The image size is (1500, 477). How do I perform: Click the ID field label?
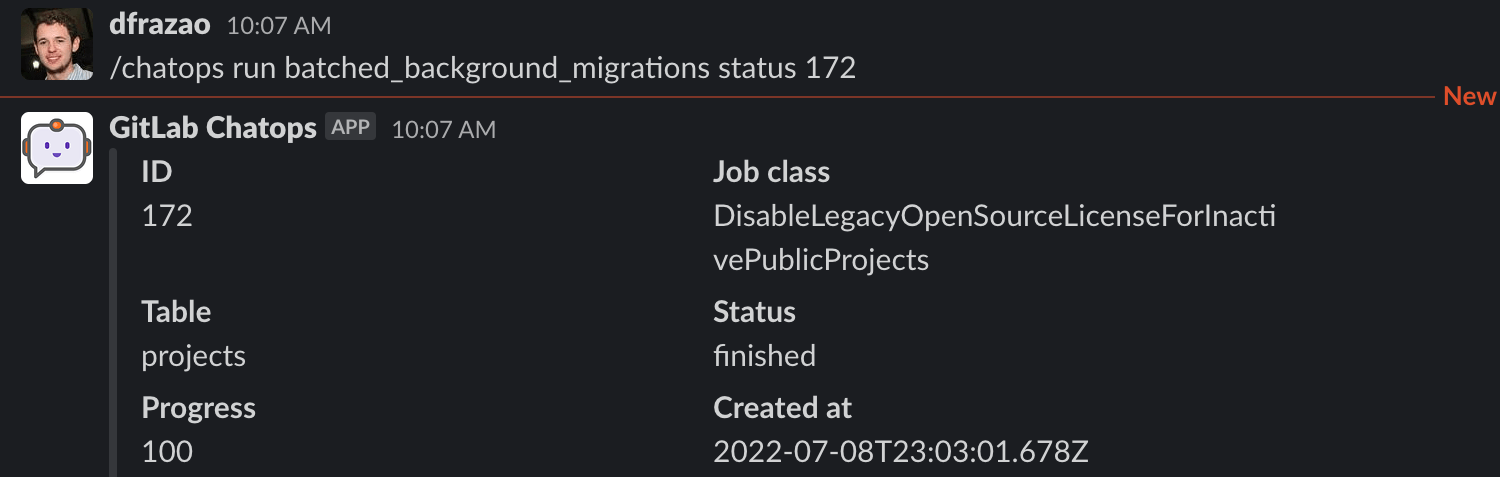tap(157, 172)
